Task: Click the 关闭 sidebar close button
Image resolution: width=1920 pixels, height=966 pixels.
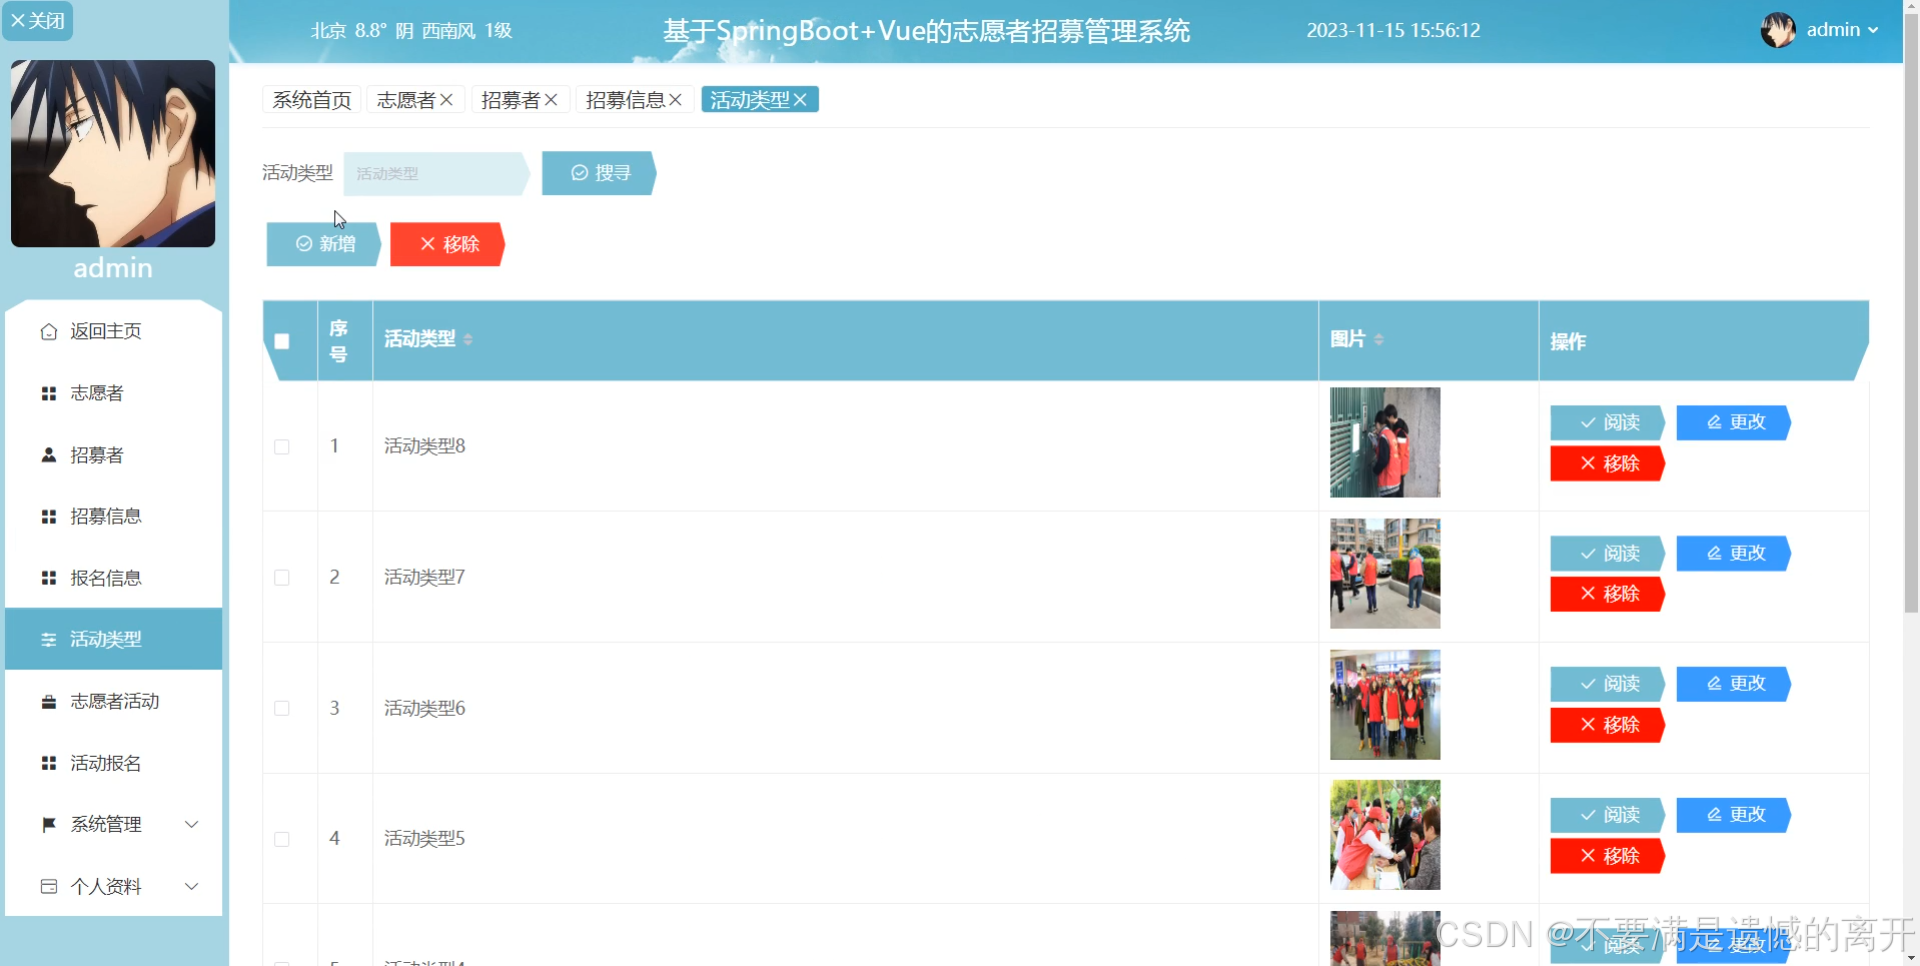Action: click(37, 20)
